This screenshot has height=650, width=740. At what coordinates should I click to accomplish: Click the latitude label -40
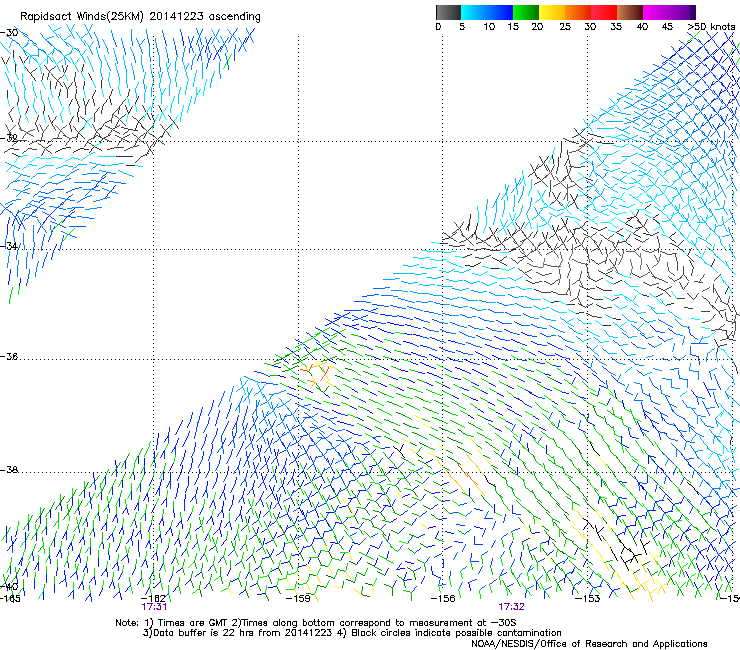[9, 587]
